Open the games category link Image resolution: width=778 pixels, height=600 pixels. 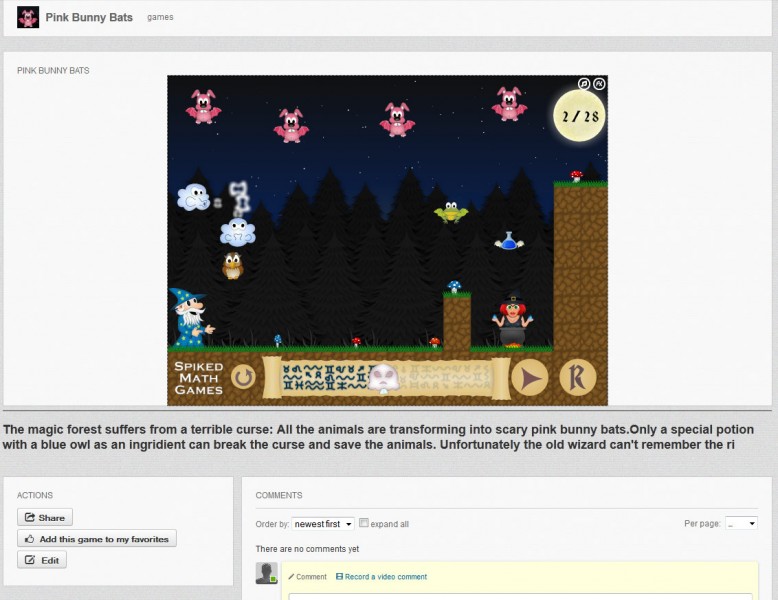160,17
